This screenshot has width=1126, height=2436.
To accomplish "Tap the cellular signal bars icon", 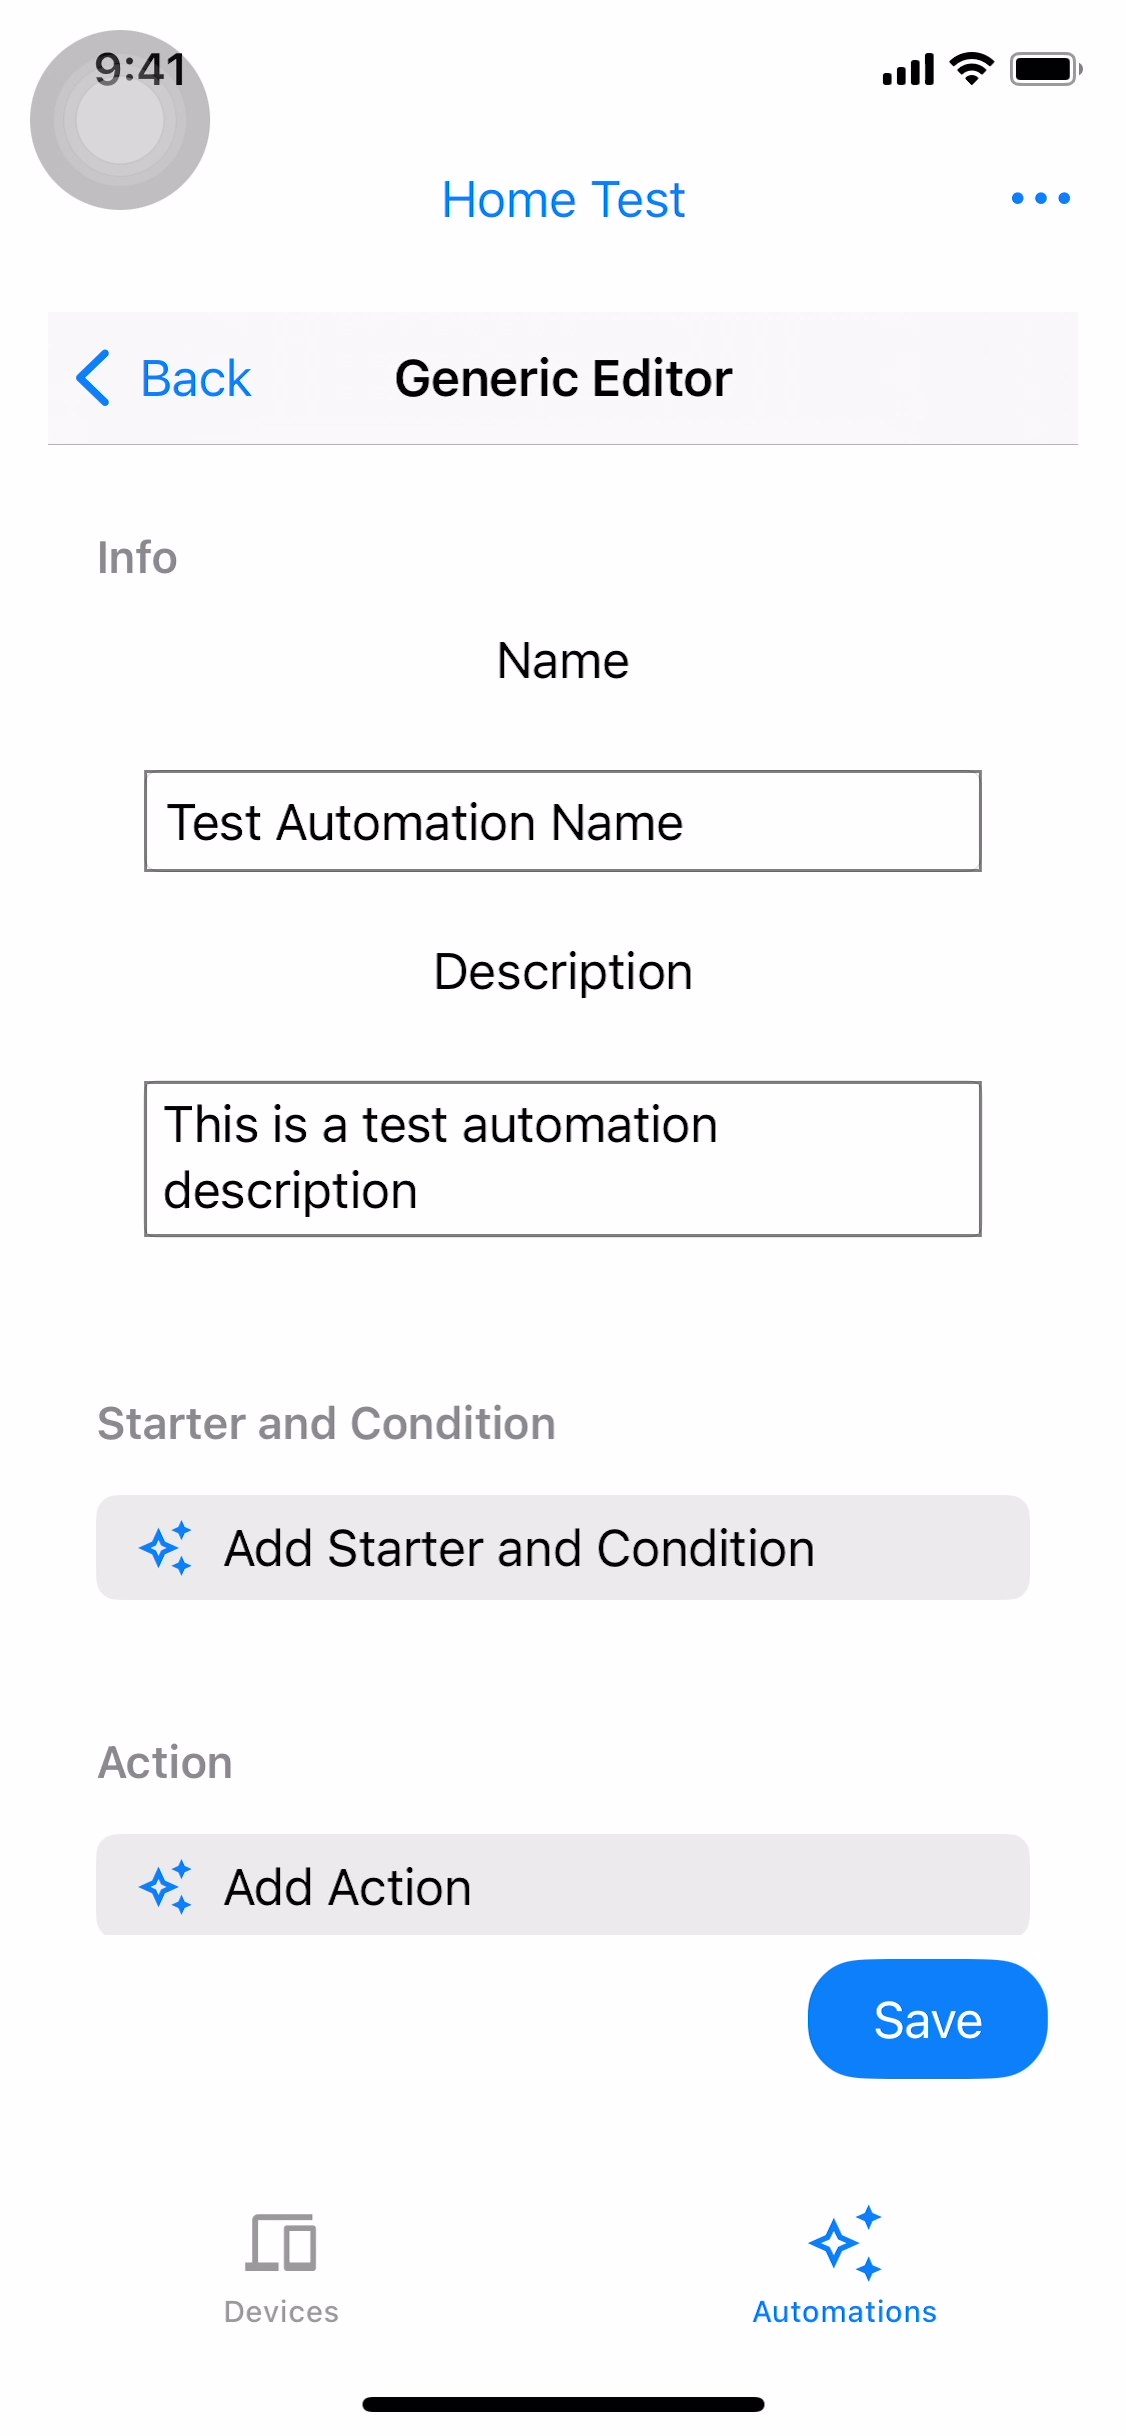I will click(908, 70).
